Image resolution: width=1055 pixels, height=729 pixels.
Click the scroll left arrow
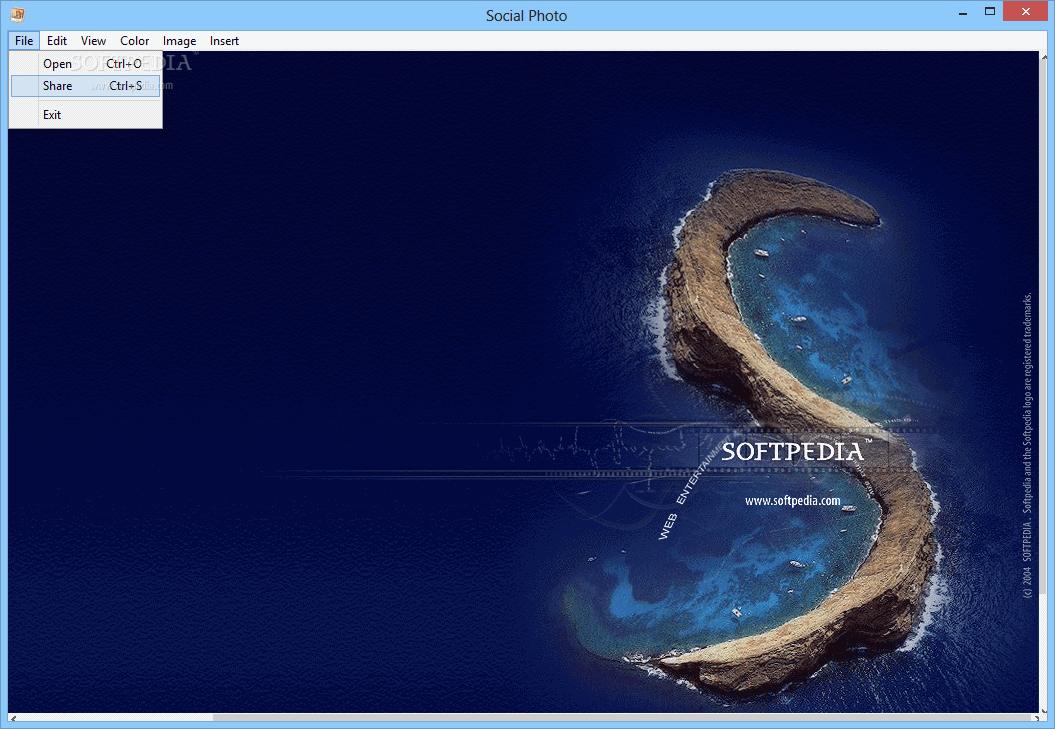(x=13, y=718)
